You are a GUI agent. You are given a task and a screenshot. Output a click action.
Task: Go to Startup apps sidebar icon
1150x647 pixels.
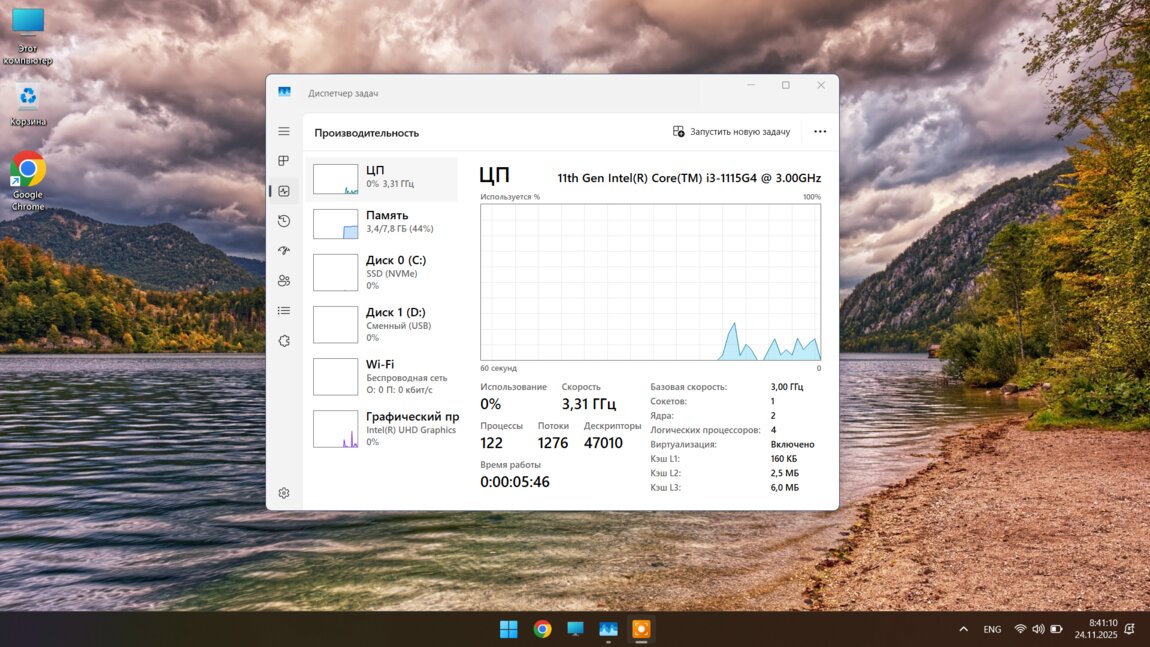point(284,251)
